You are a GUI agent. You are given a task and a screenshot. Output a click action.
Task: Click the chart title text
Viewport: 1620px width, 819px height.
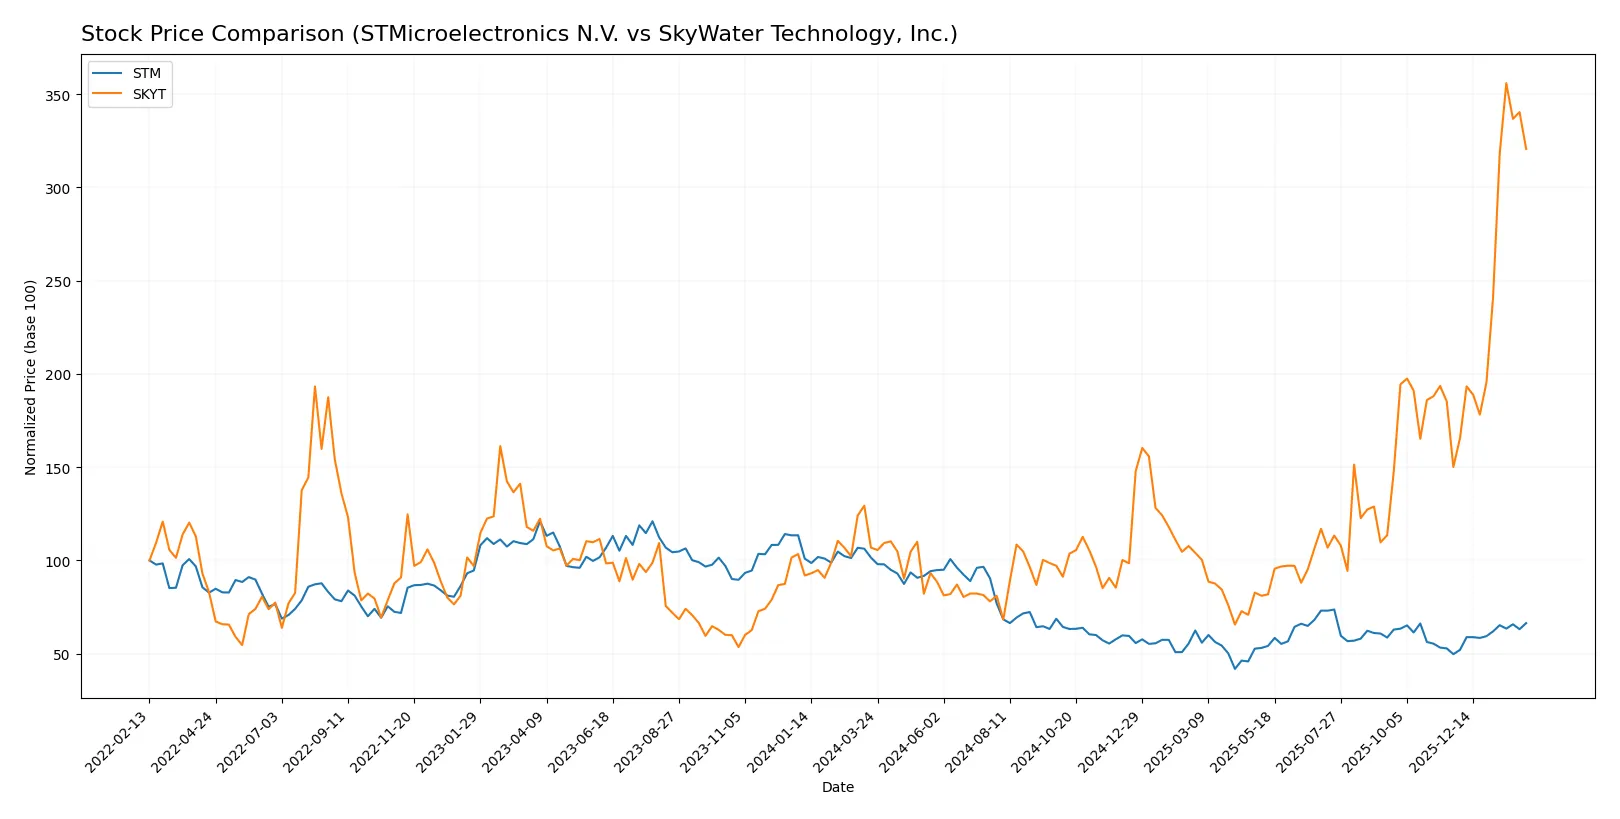(x=519, y=34)
